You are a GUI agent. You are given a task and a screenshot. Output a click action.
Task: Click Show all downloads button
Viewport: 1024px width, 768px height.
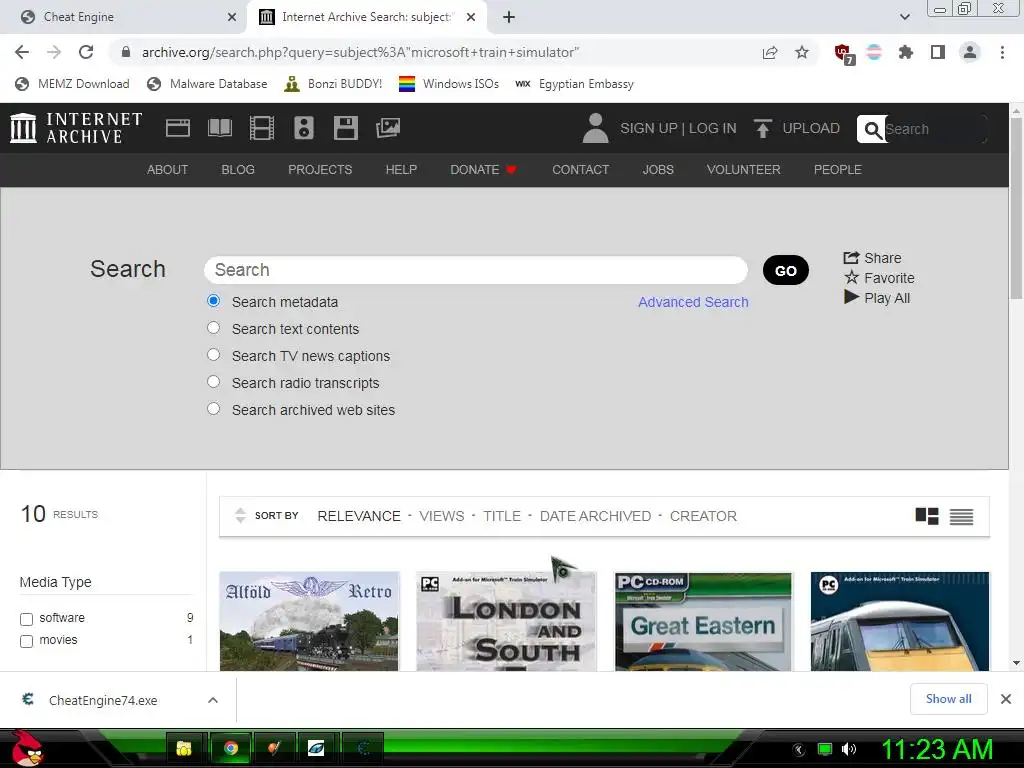tap(948, 699)
